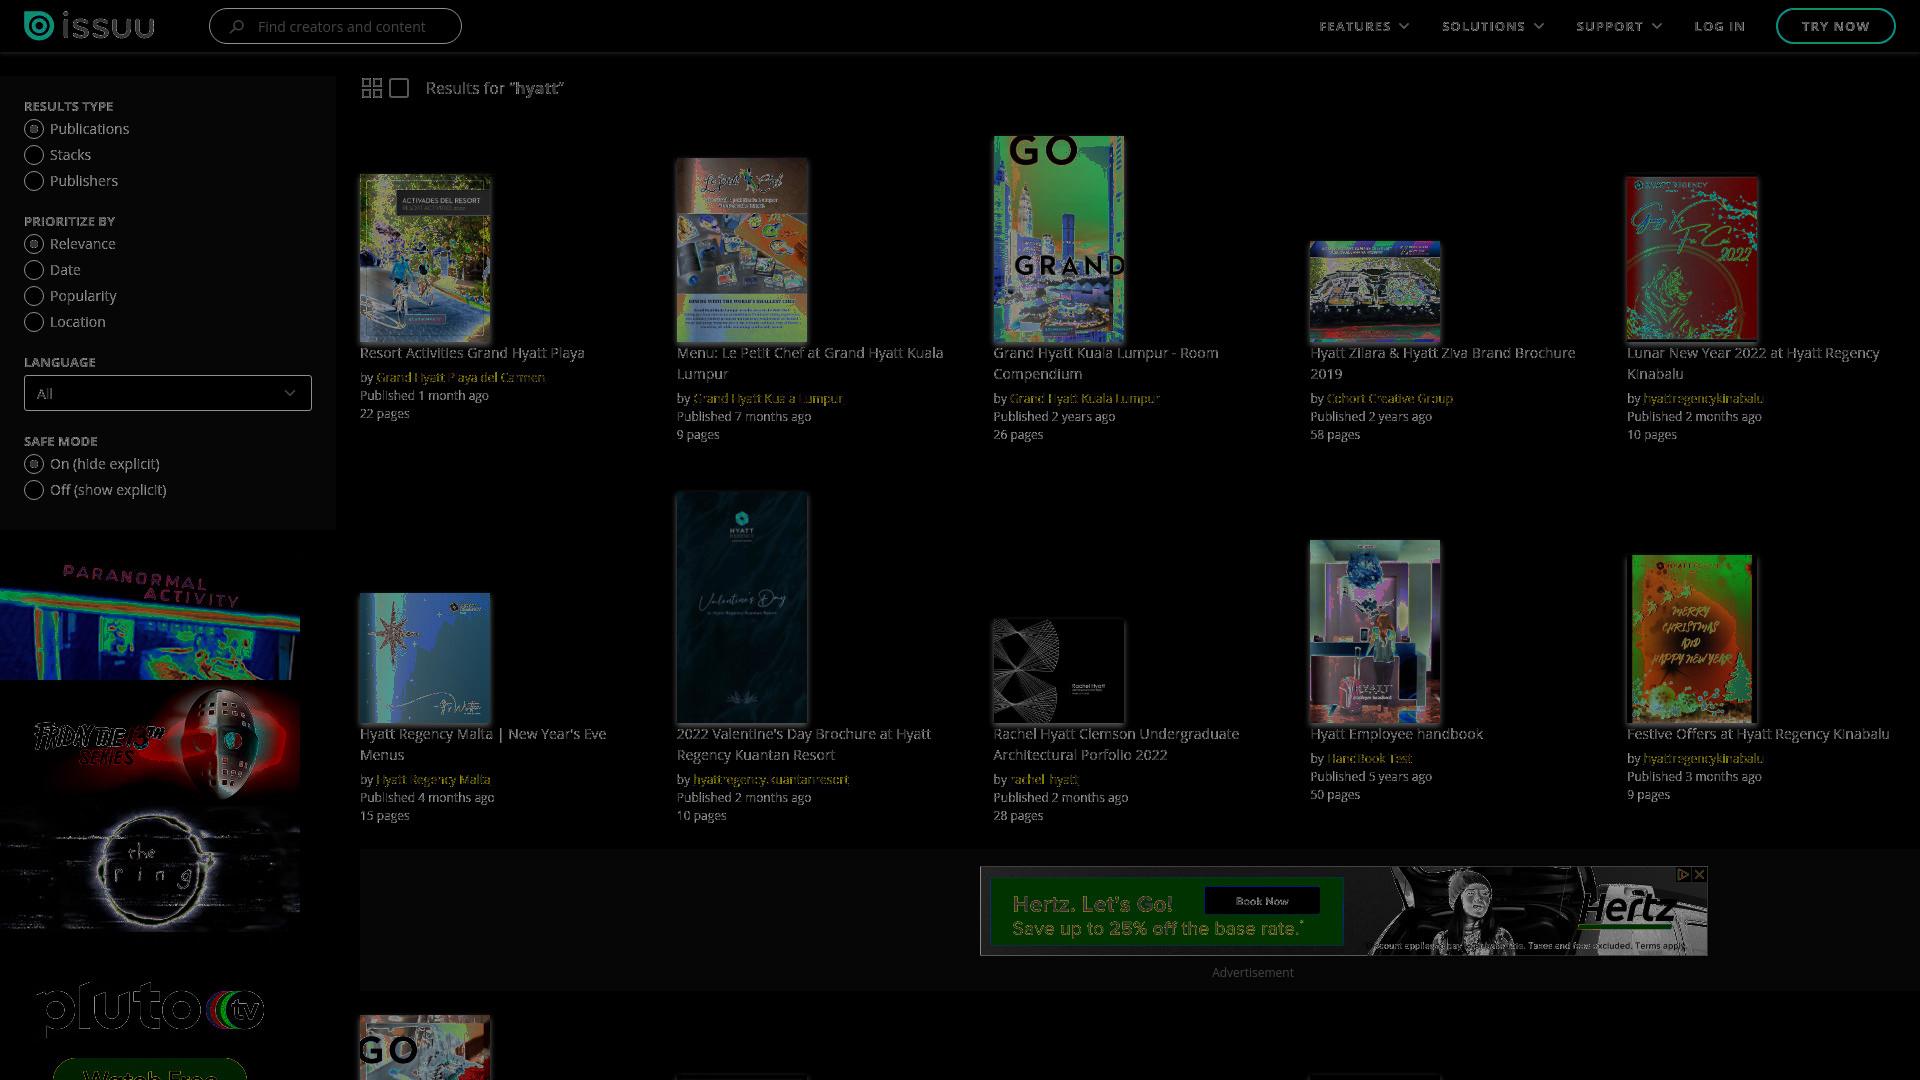Open the Issuu logo home link
The width and height of the screenshot is (1920, 1080).
pyautogui.click(x=89, y=26)
